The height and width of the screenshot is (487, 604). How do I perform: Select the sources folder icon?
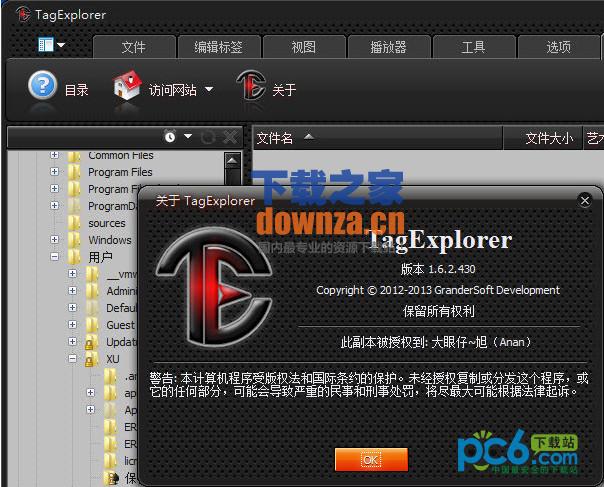[74, 223]
